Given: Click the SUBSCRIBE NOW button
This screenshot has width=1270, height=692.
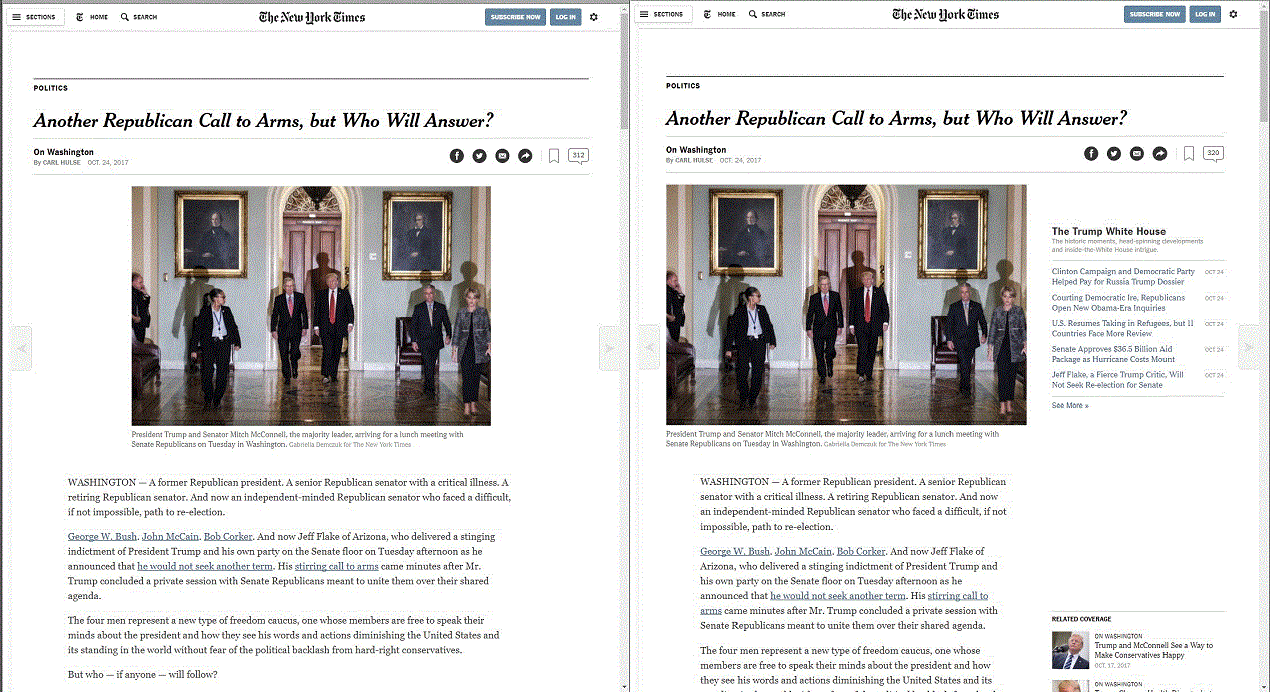Looking at the screenshot, I should pyautogui.click(x=515, y=17).
